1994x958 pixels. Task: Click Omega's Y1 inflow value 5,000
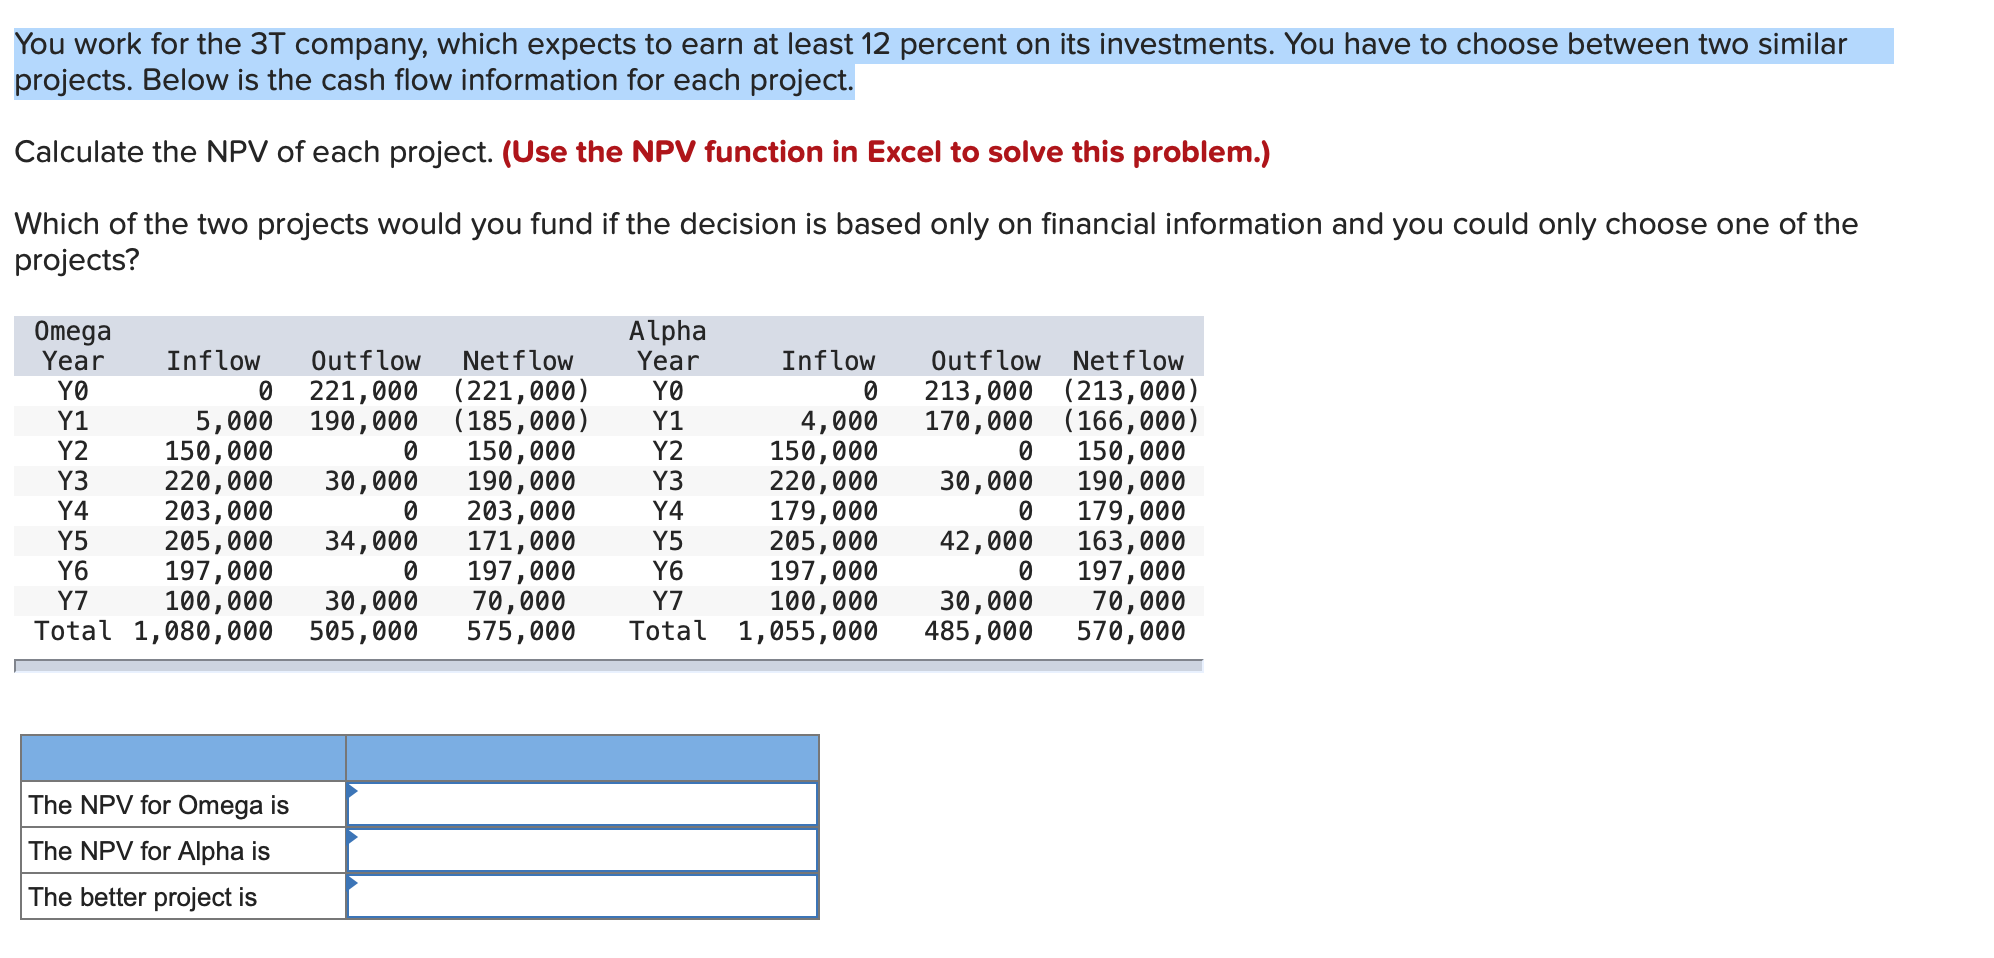[x=234, y=421]
